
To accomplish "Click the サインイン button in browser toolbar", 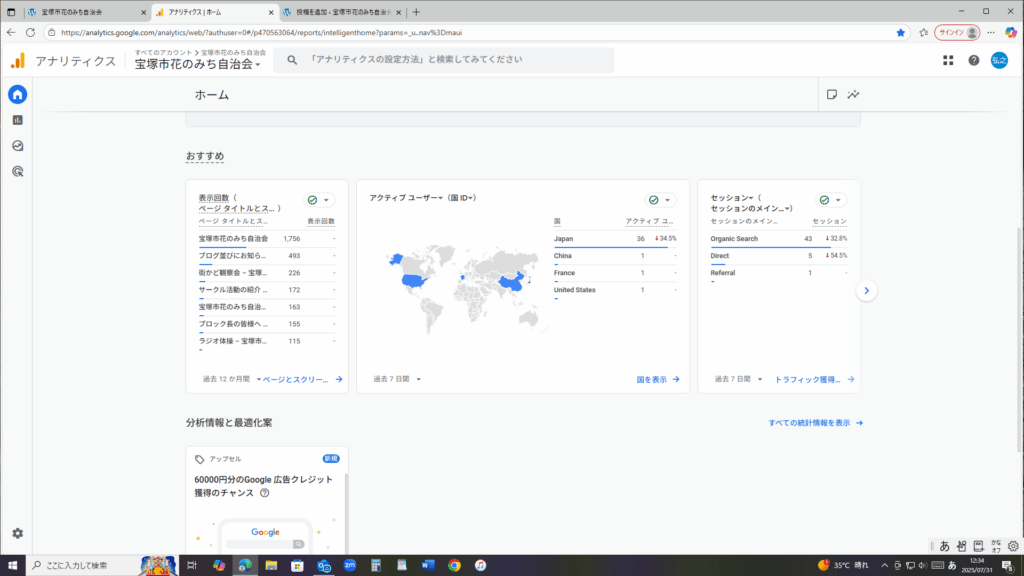I will coord(957,33).
